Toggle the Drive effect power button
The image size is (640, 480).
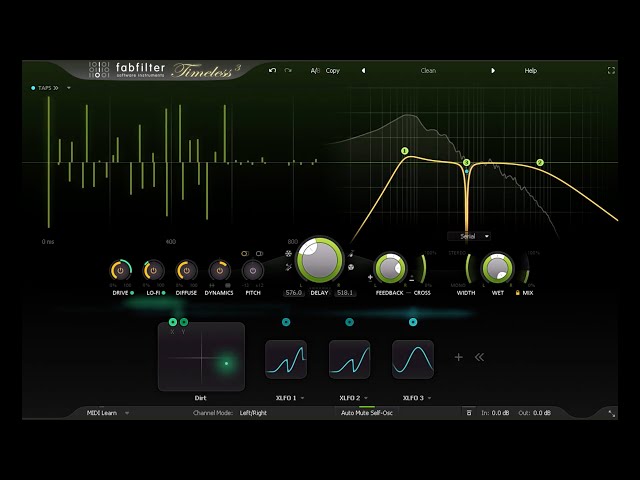coord(120,270)
